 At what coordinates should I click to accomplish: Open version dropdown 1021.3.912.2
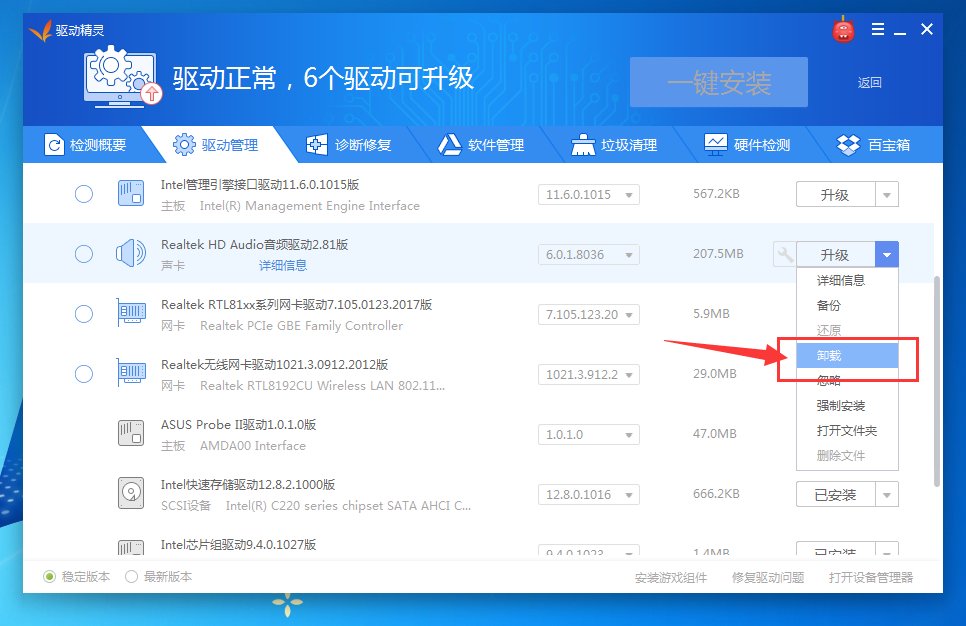(588, 375)
